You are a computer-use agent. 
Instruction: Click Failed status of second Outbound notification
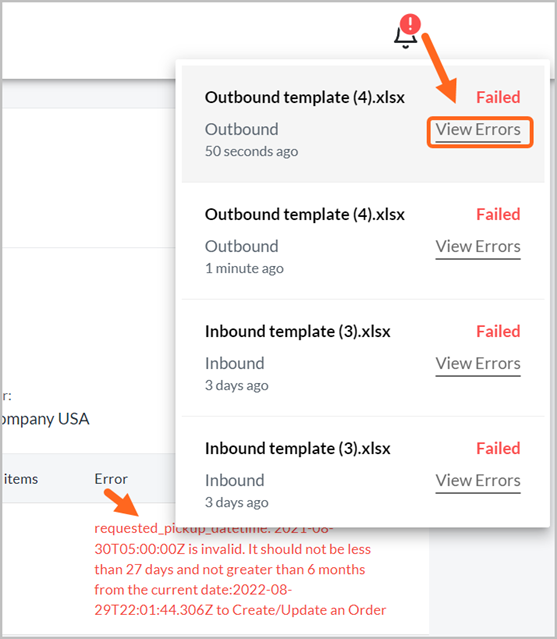(498, 214)
